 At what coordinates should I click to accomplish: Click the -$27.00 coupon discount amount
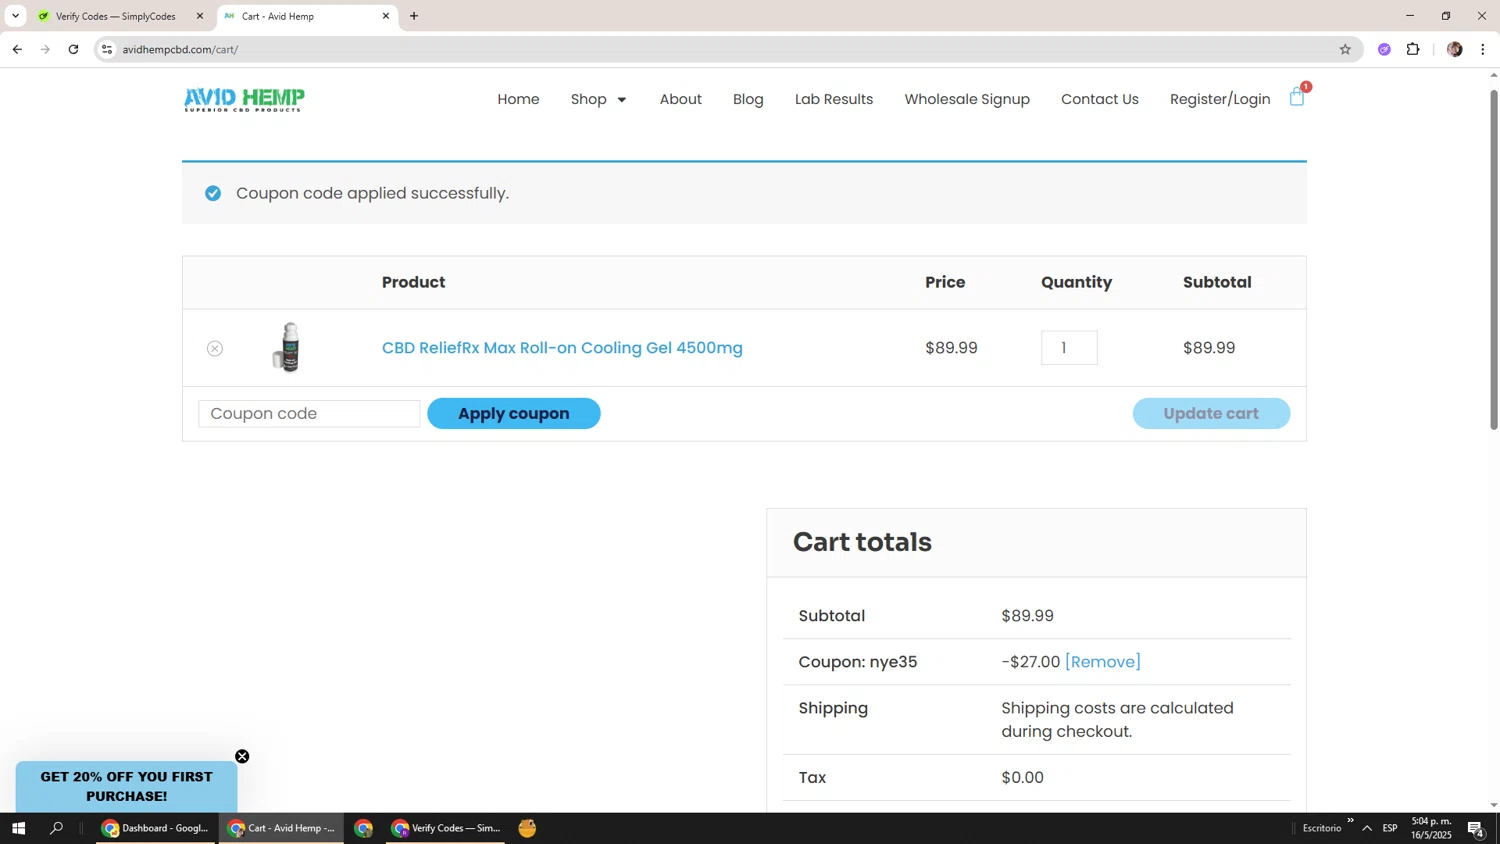(x=1031, y=662)
